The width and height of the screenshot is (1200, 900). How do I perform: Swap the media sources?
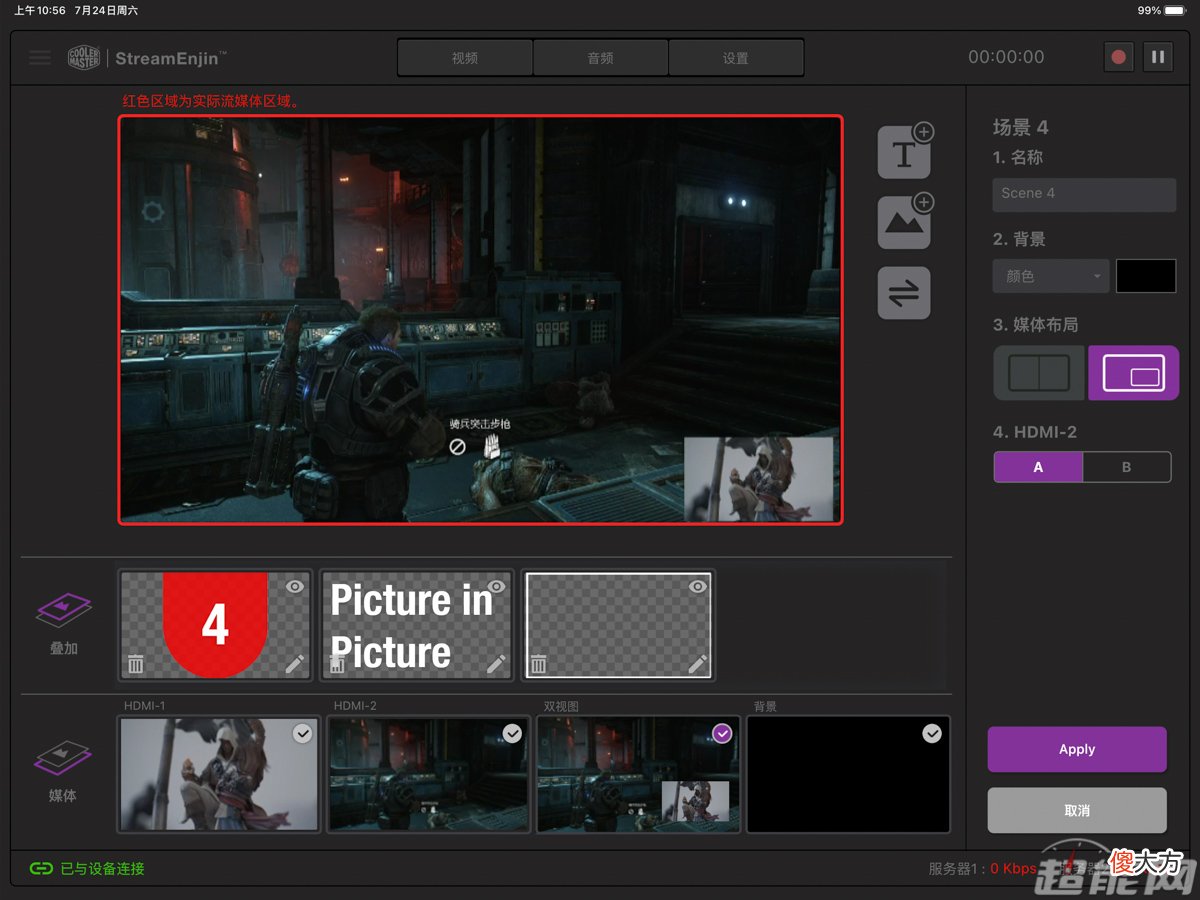point(904,293)
